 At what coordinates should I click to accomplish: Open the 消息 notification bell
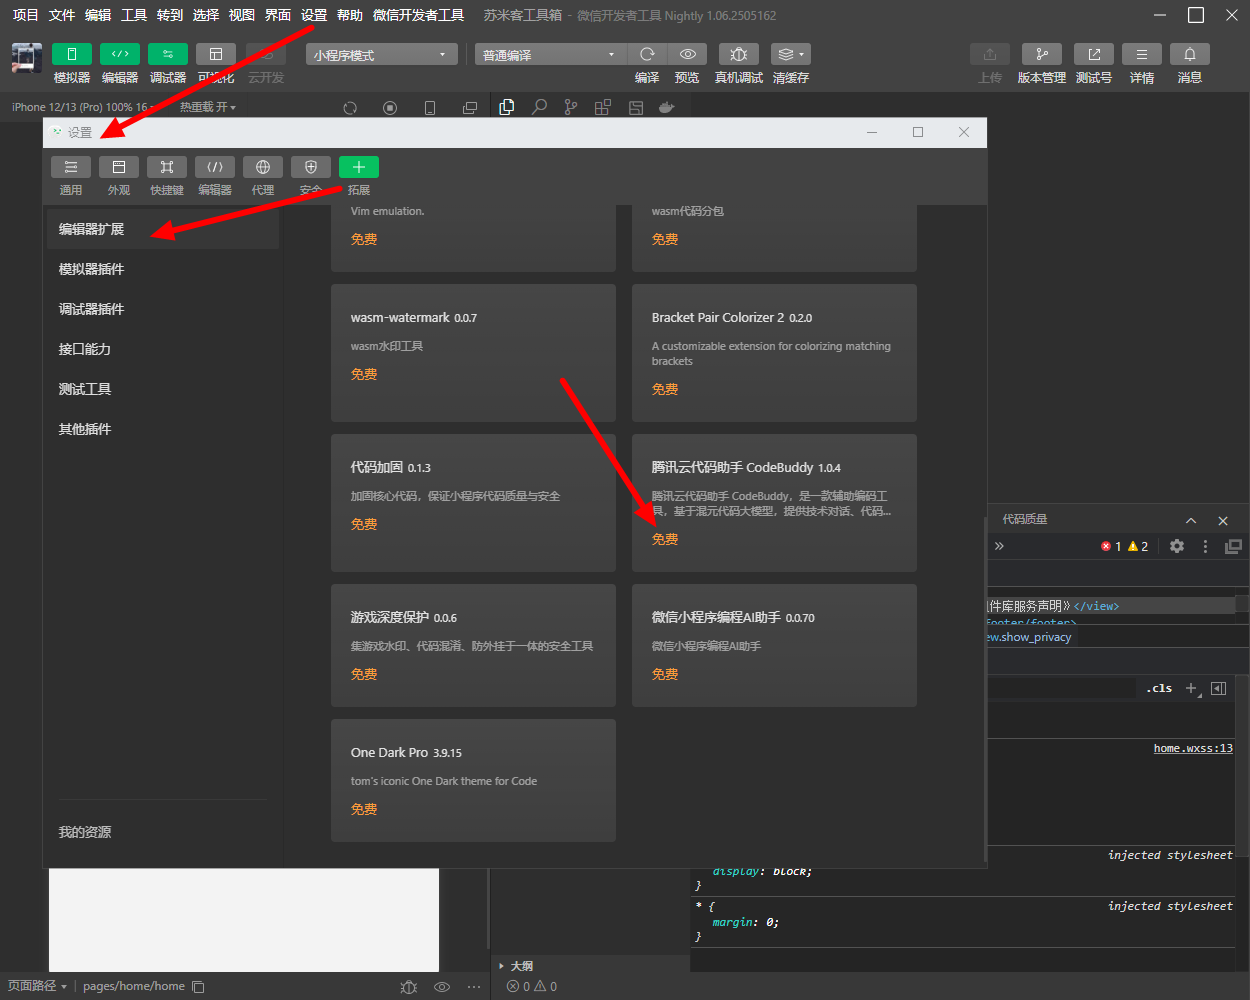(x=1190, y=54)
